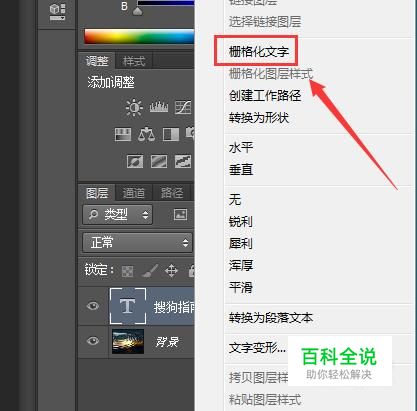The image size is (417, 411).
Task: Click the 添加调整 label
Action: [x=111, y=82]
